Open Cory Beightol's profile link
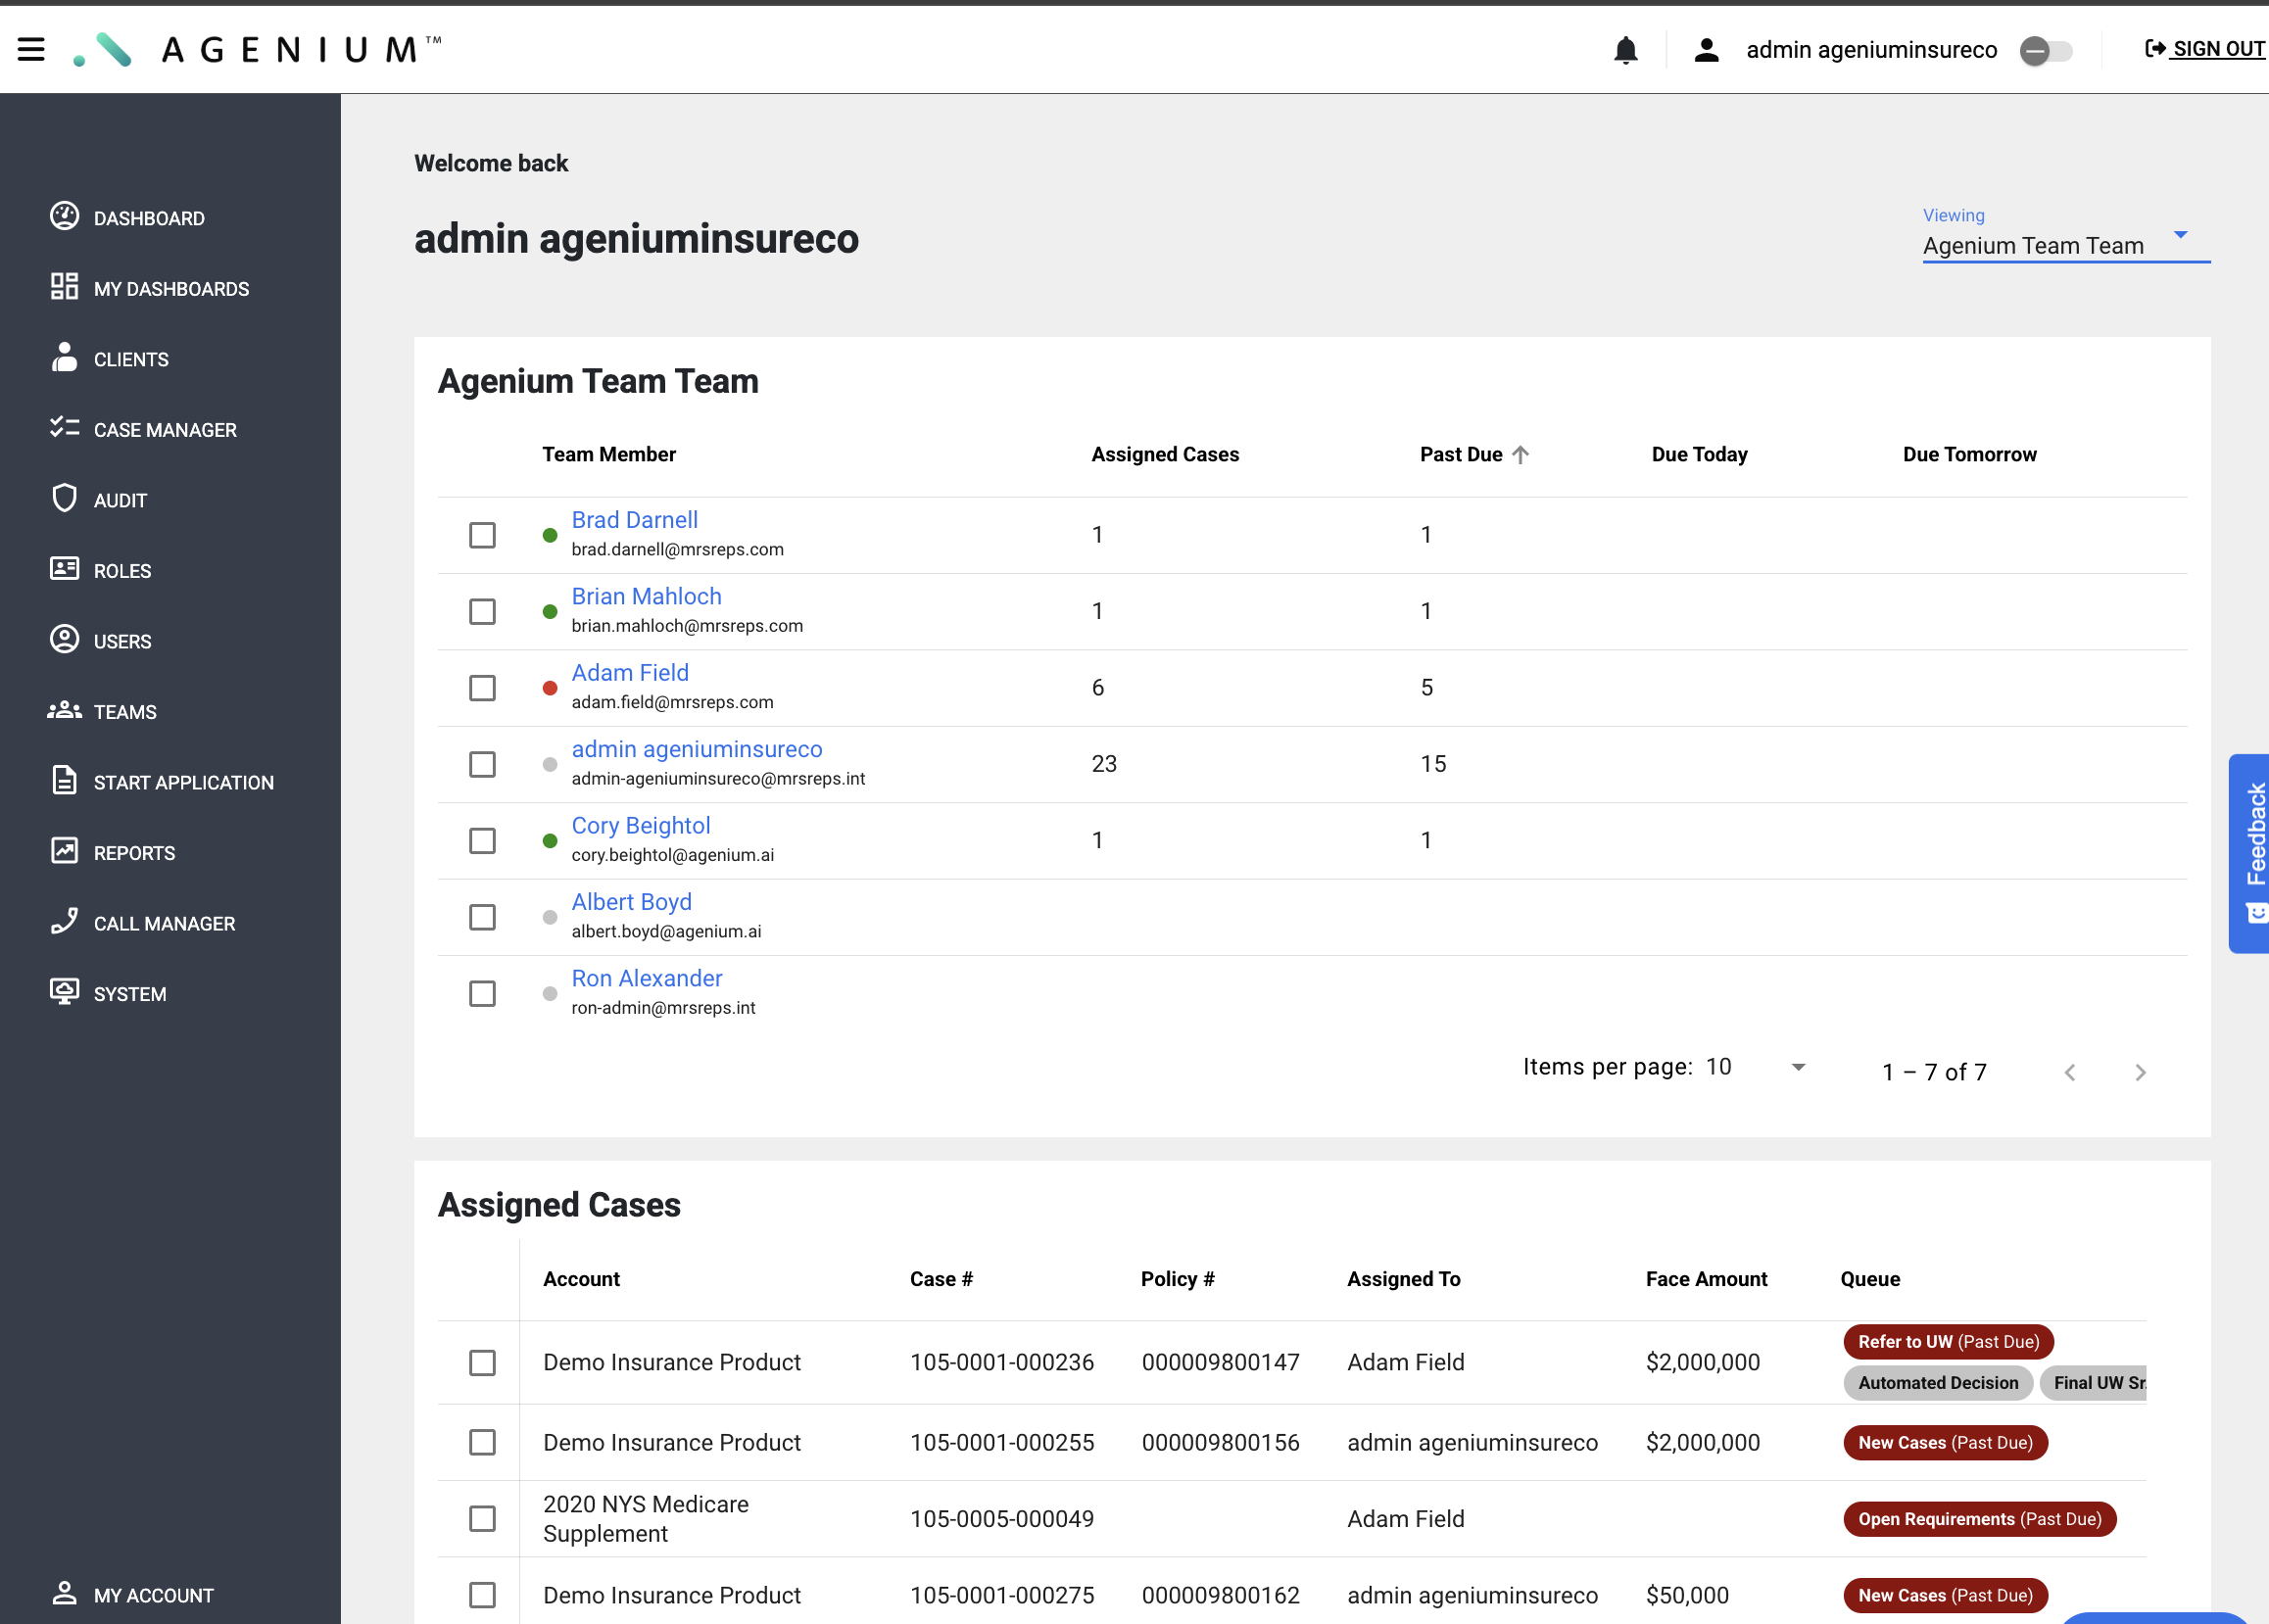The image size is (2269, 1624). click(641, 826)
